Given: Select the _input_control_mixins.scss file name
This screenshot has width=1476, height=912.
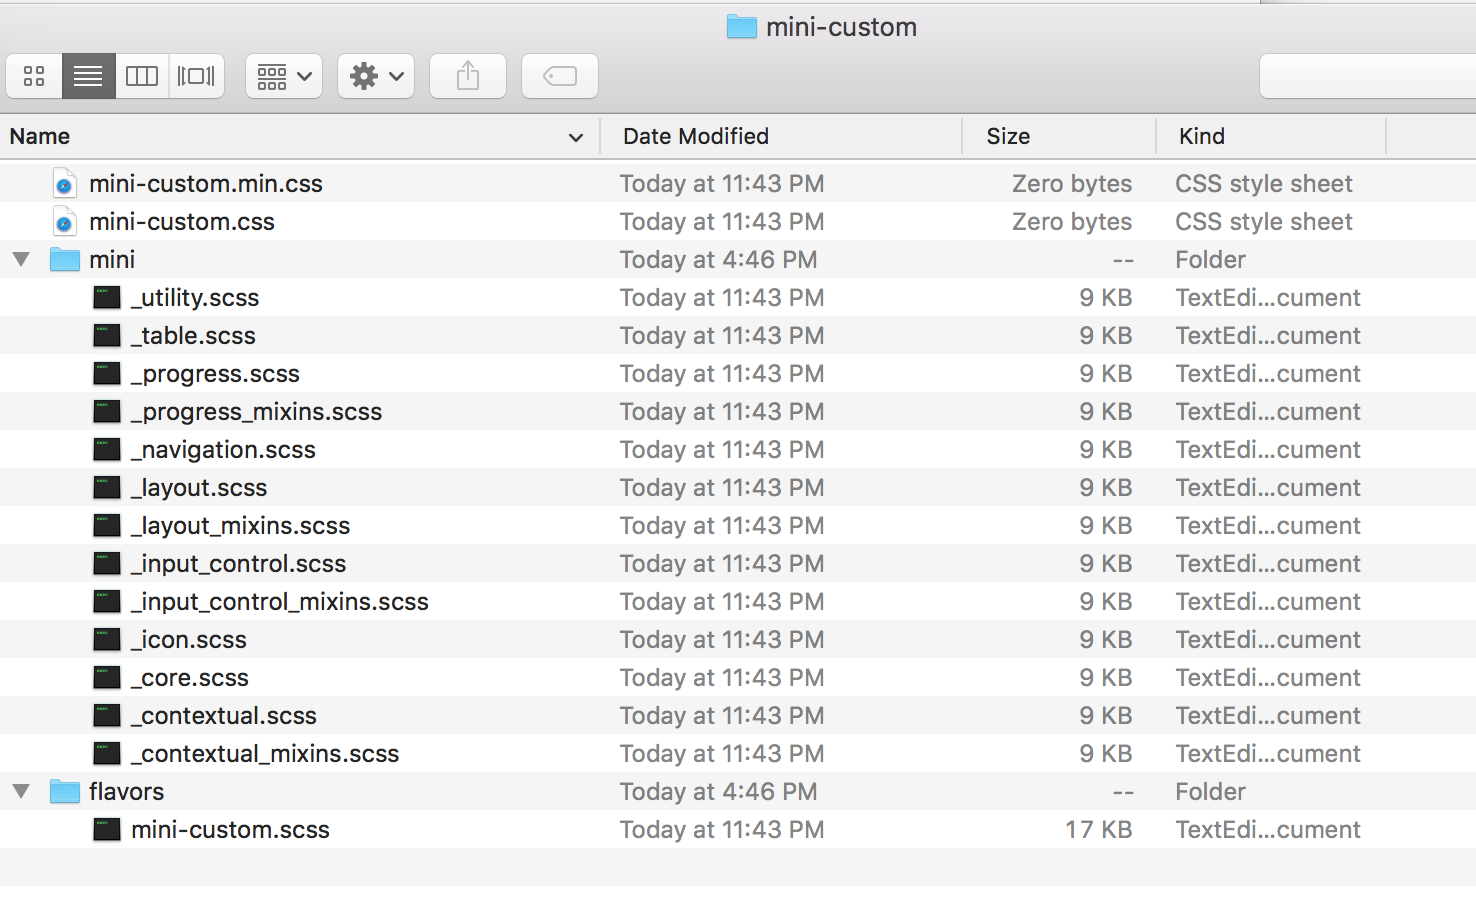Looking at the screenshot, I should (280, 602).
